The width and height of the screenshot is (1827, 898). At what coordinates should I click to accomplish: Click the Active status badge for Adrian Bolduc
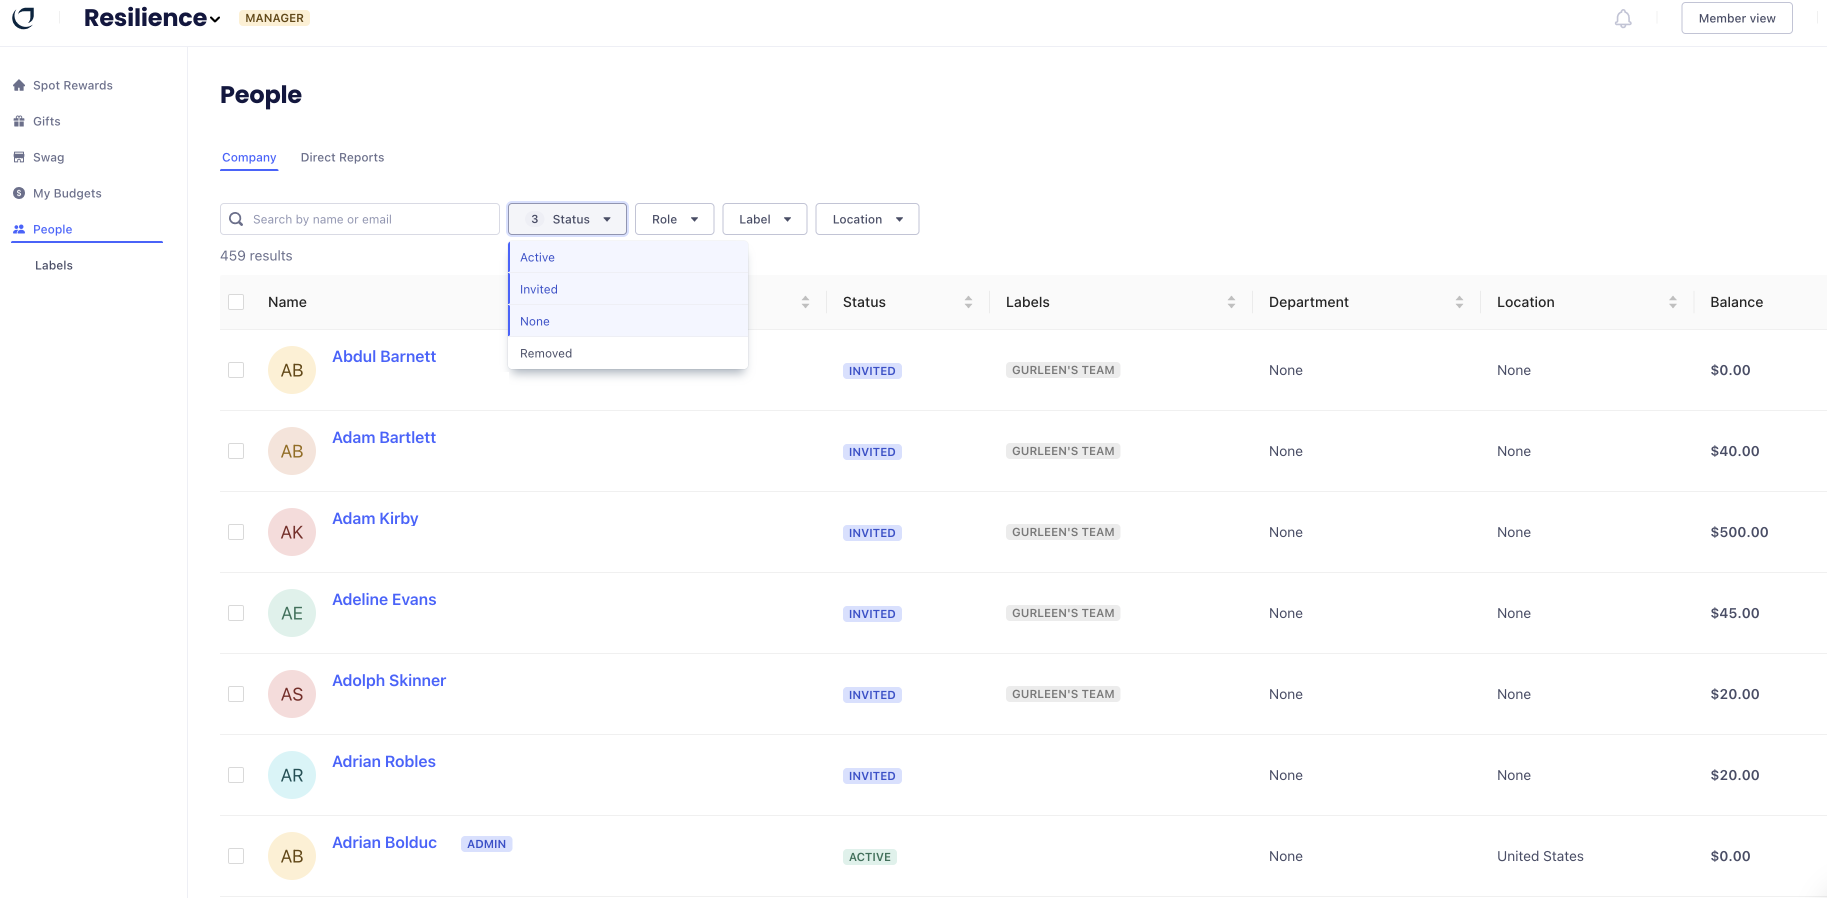870,857
